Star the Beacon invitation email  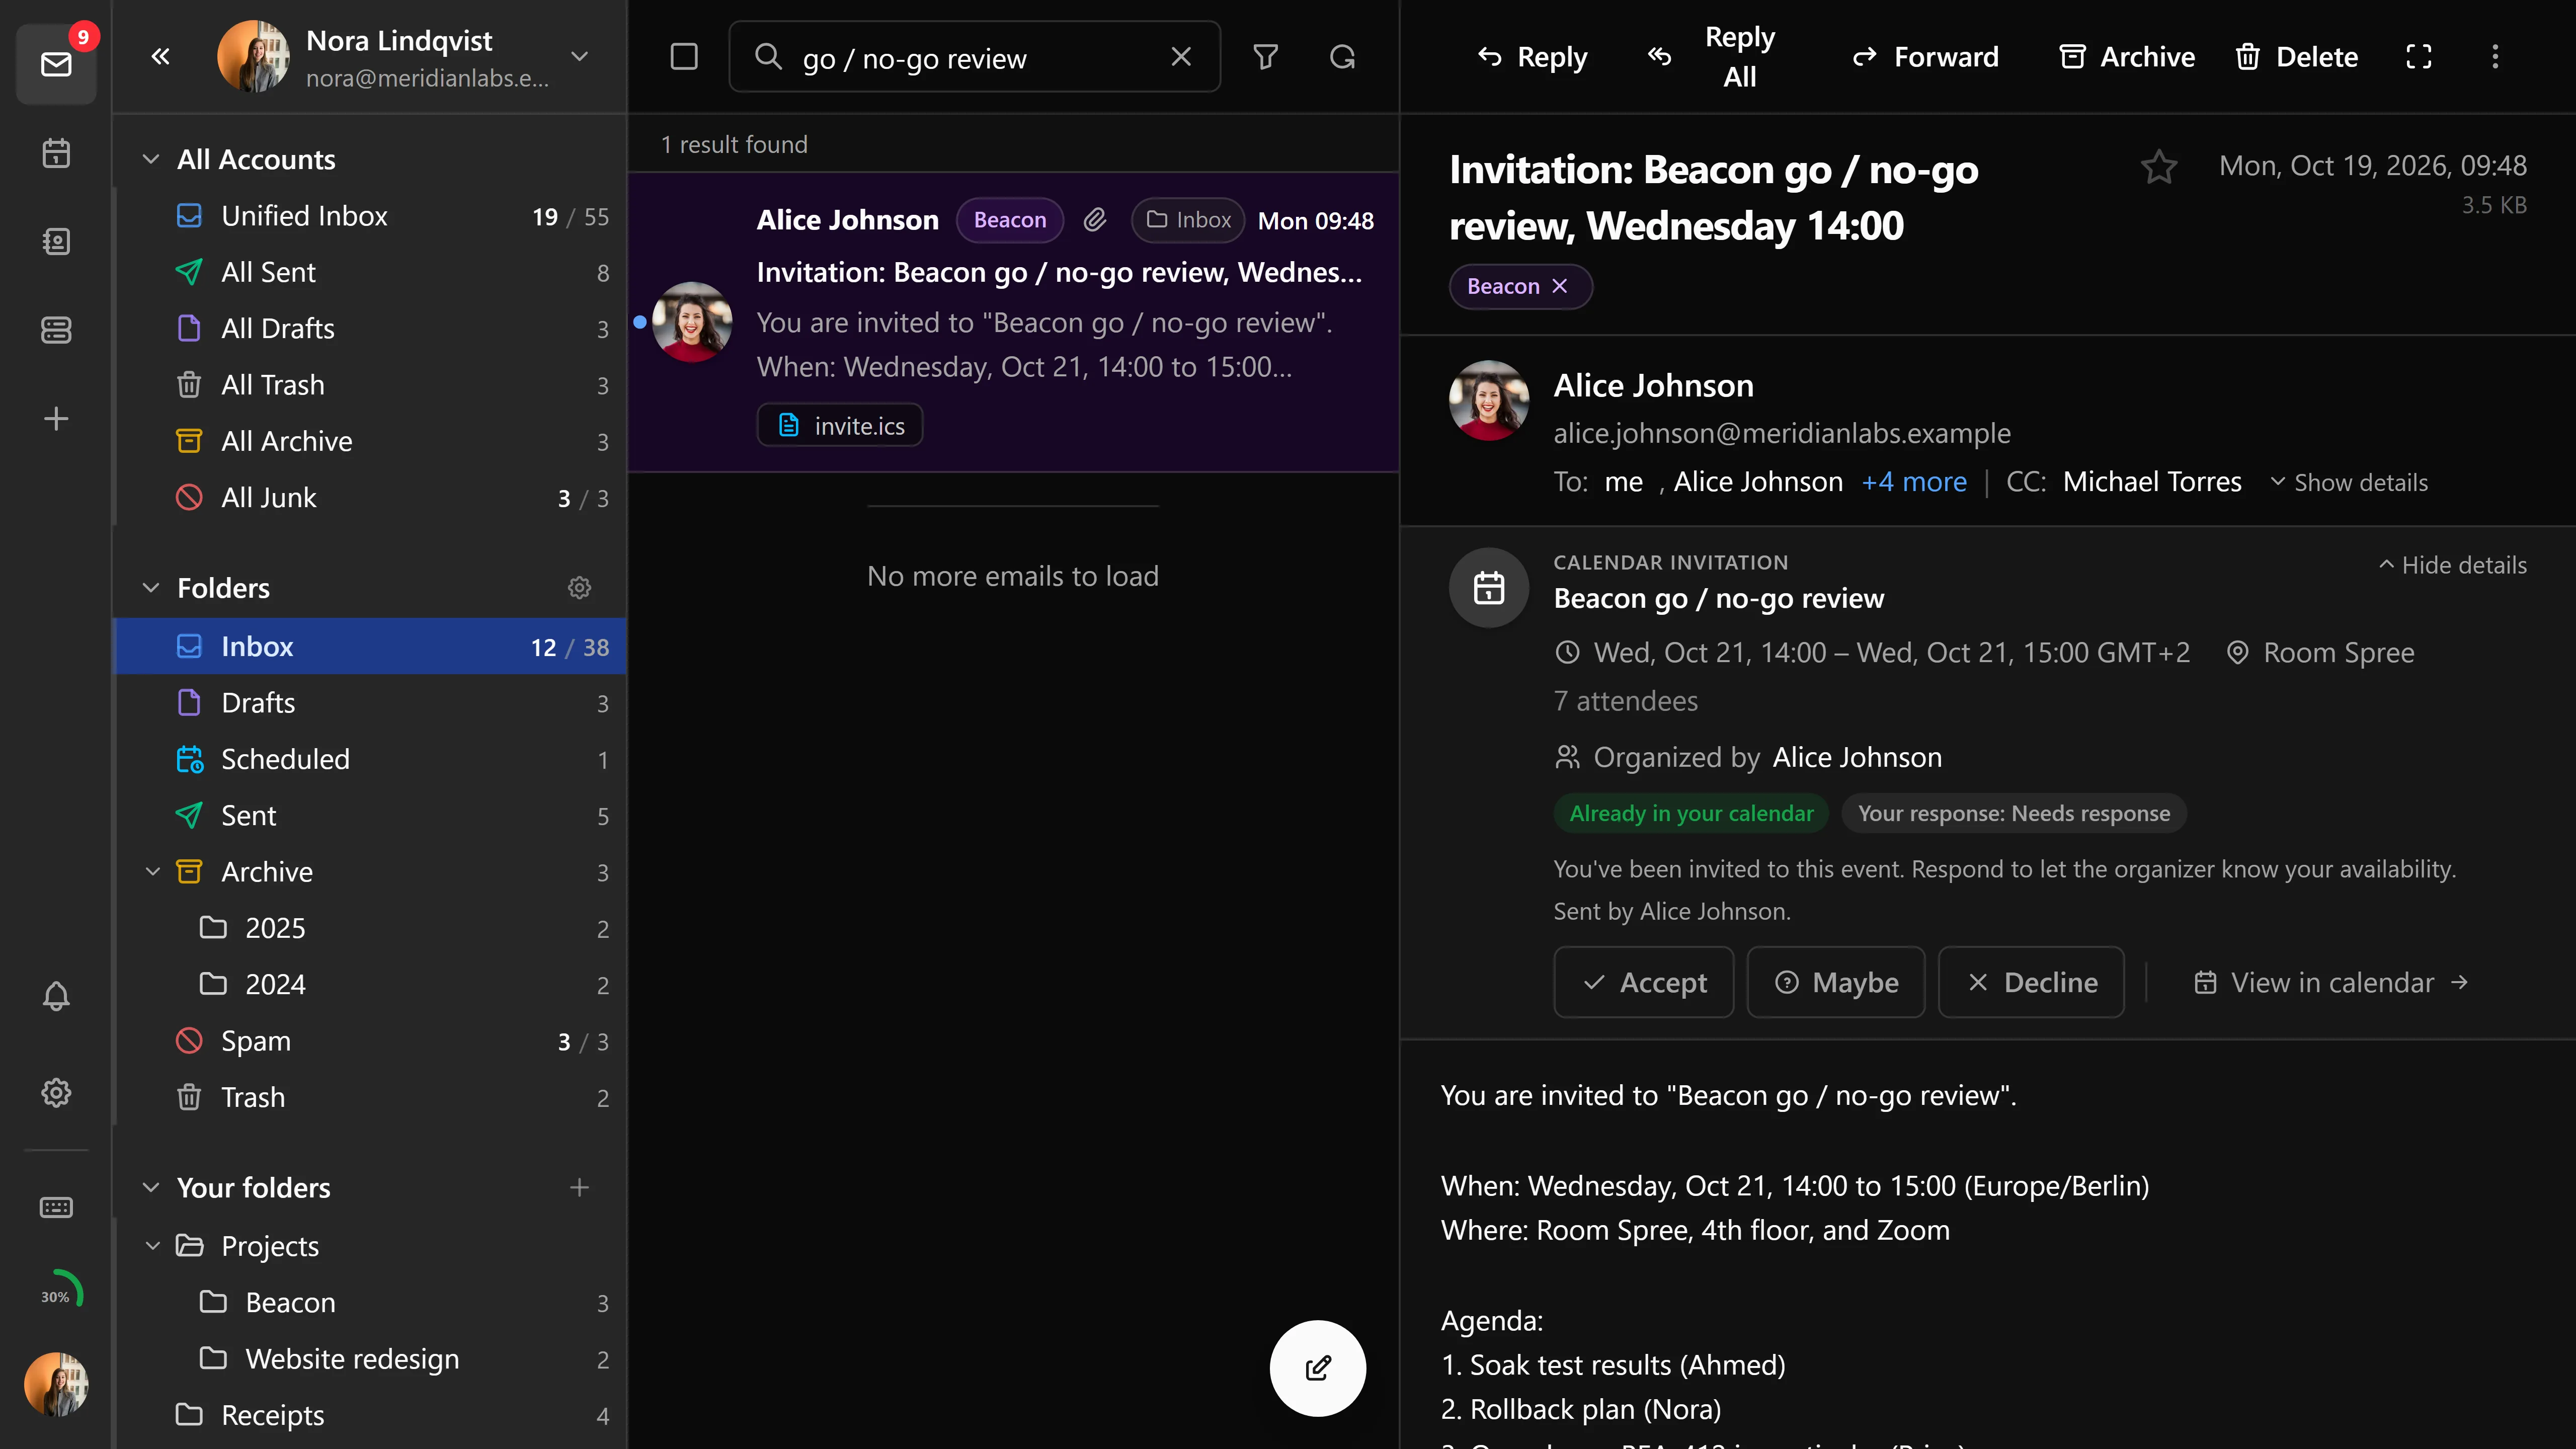2159,166
